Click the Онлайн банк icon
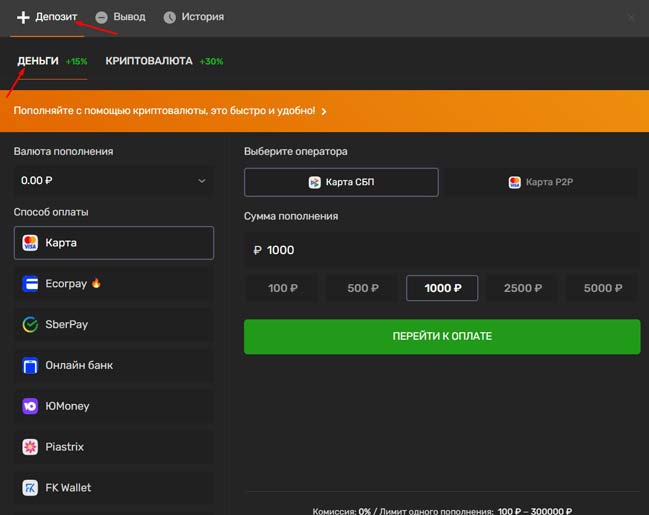 coord(30,366)
